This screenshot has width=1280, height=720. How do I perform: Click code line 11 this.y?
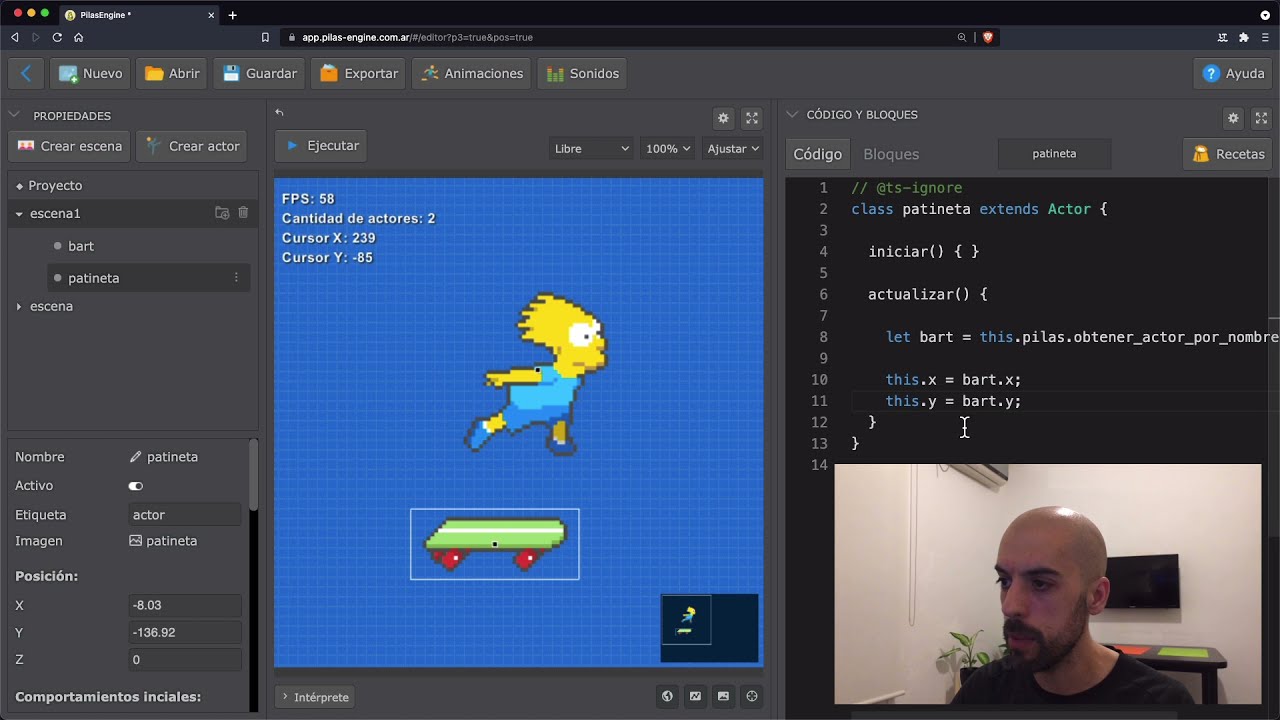click(953, 401)
